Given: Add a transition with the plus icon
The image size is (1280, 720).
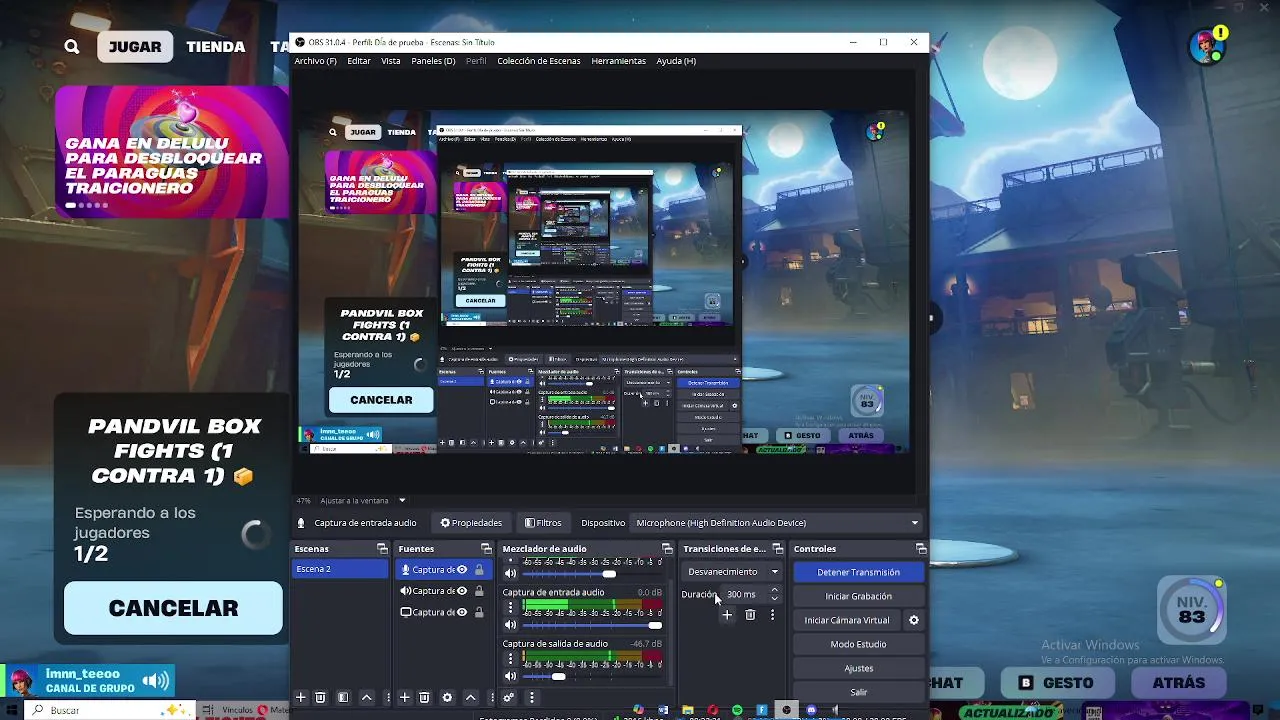Looking at the screenshot, I should coord(727,615).
